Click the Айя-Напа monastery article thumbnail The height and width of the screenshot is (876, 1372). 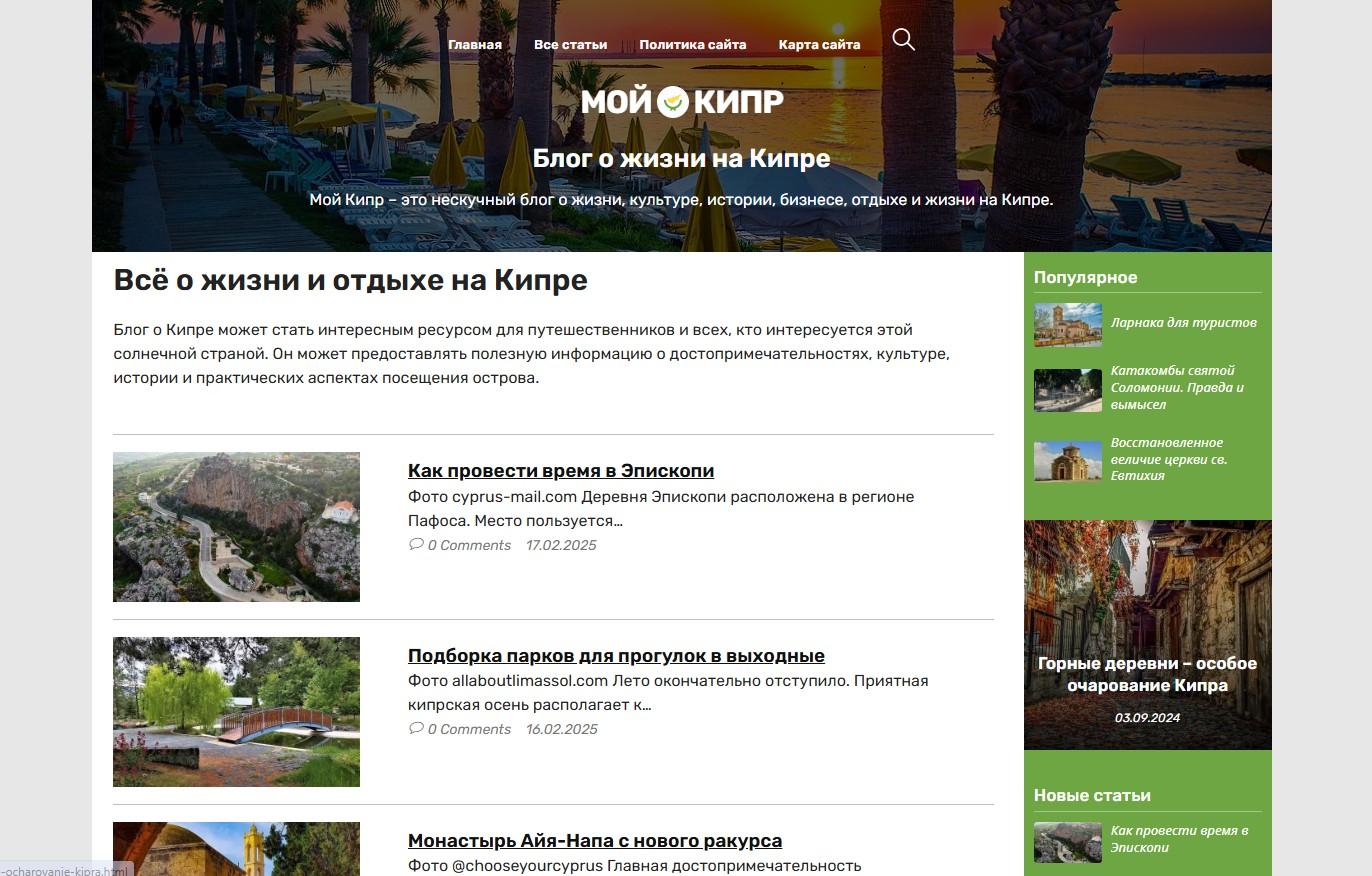[236, 849]
